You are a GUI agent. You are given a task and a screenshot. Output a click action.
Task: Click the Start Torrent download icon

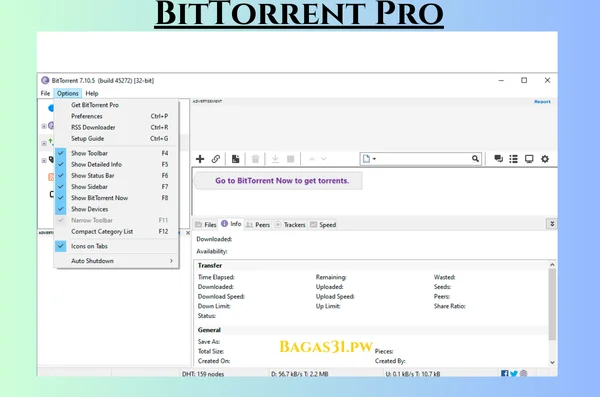click(275, 159)
